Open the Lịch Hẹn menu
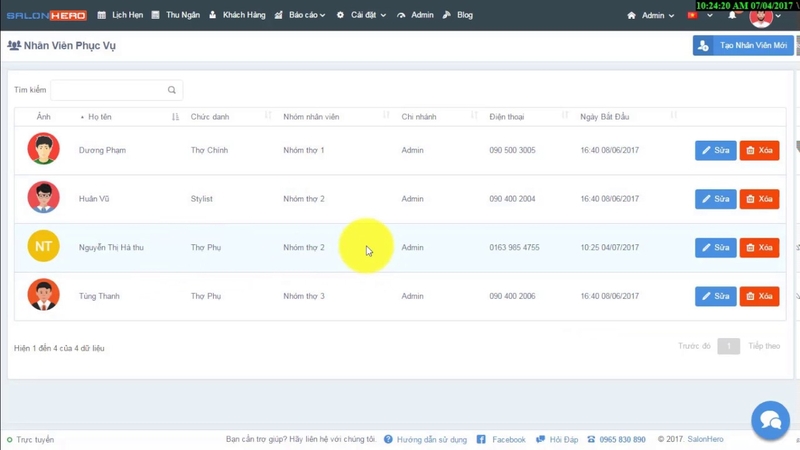Screen dimensions: 800x450 click(x=120, y=15)
